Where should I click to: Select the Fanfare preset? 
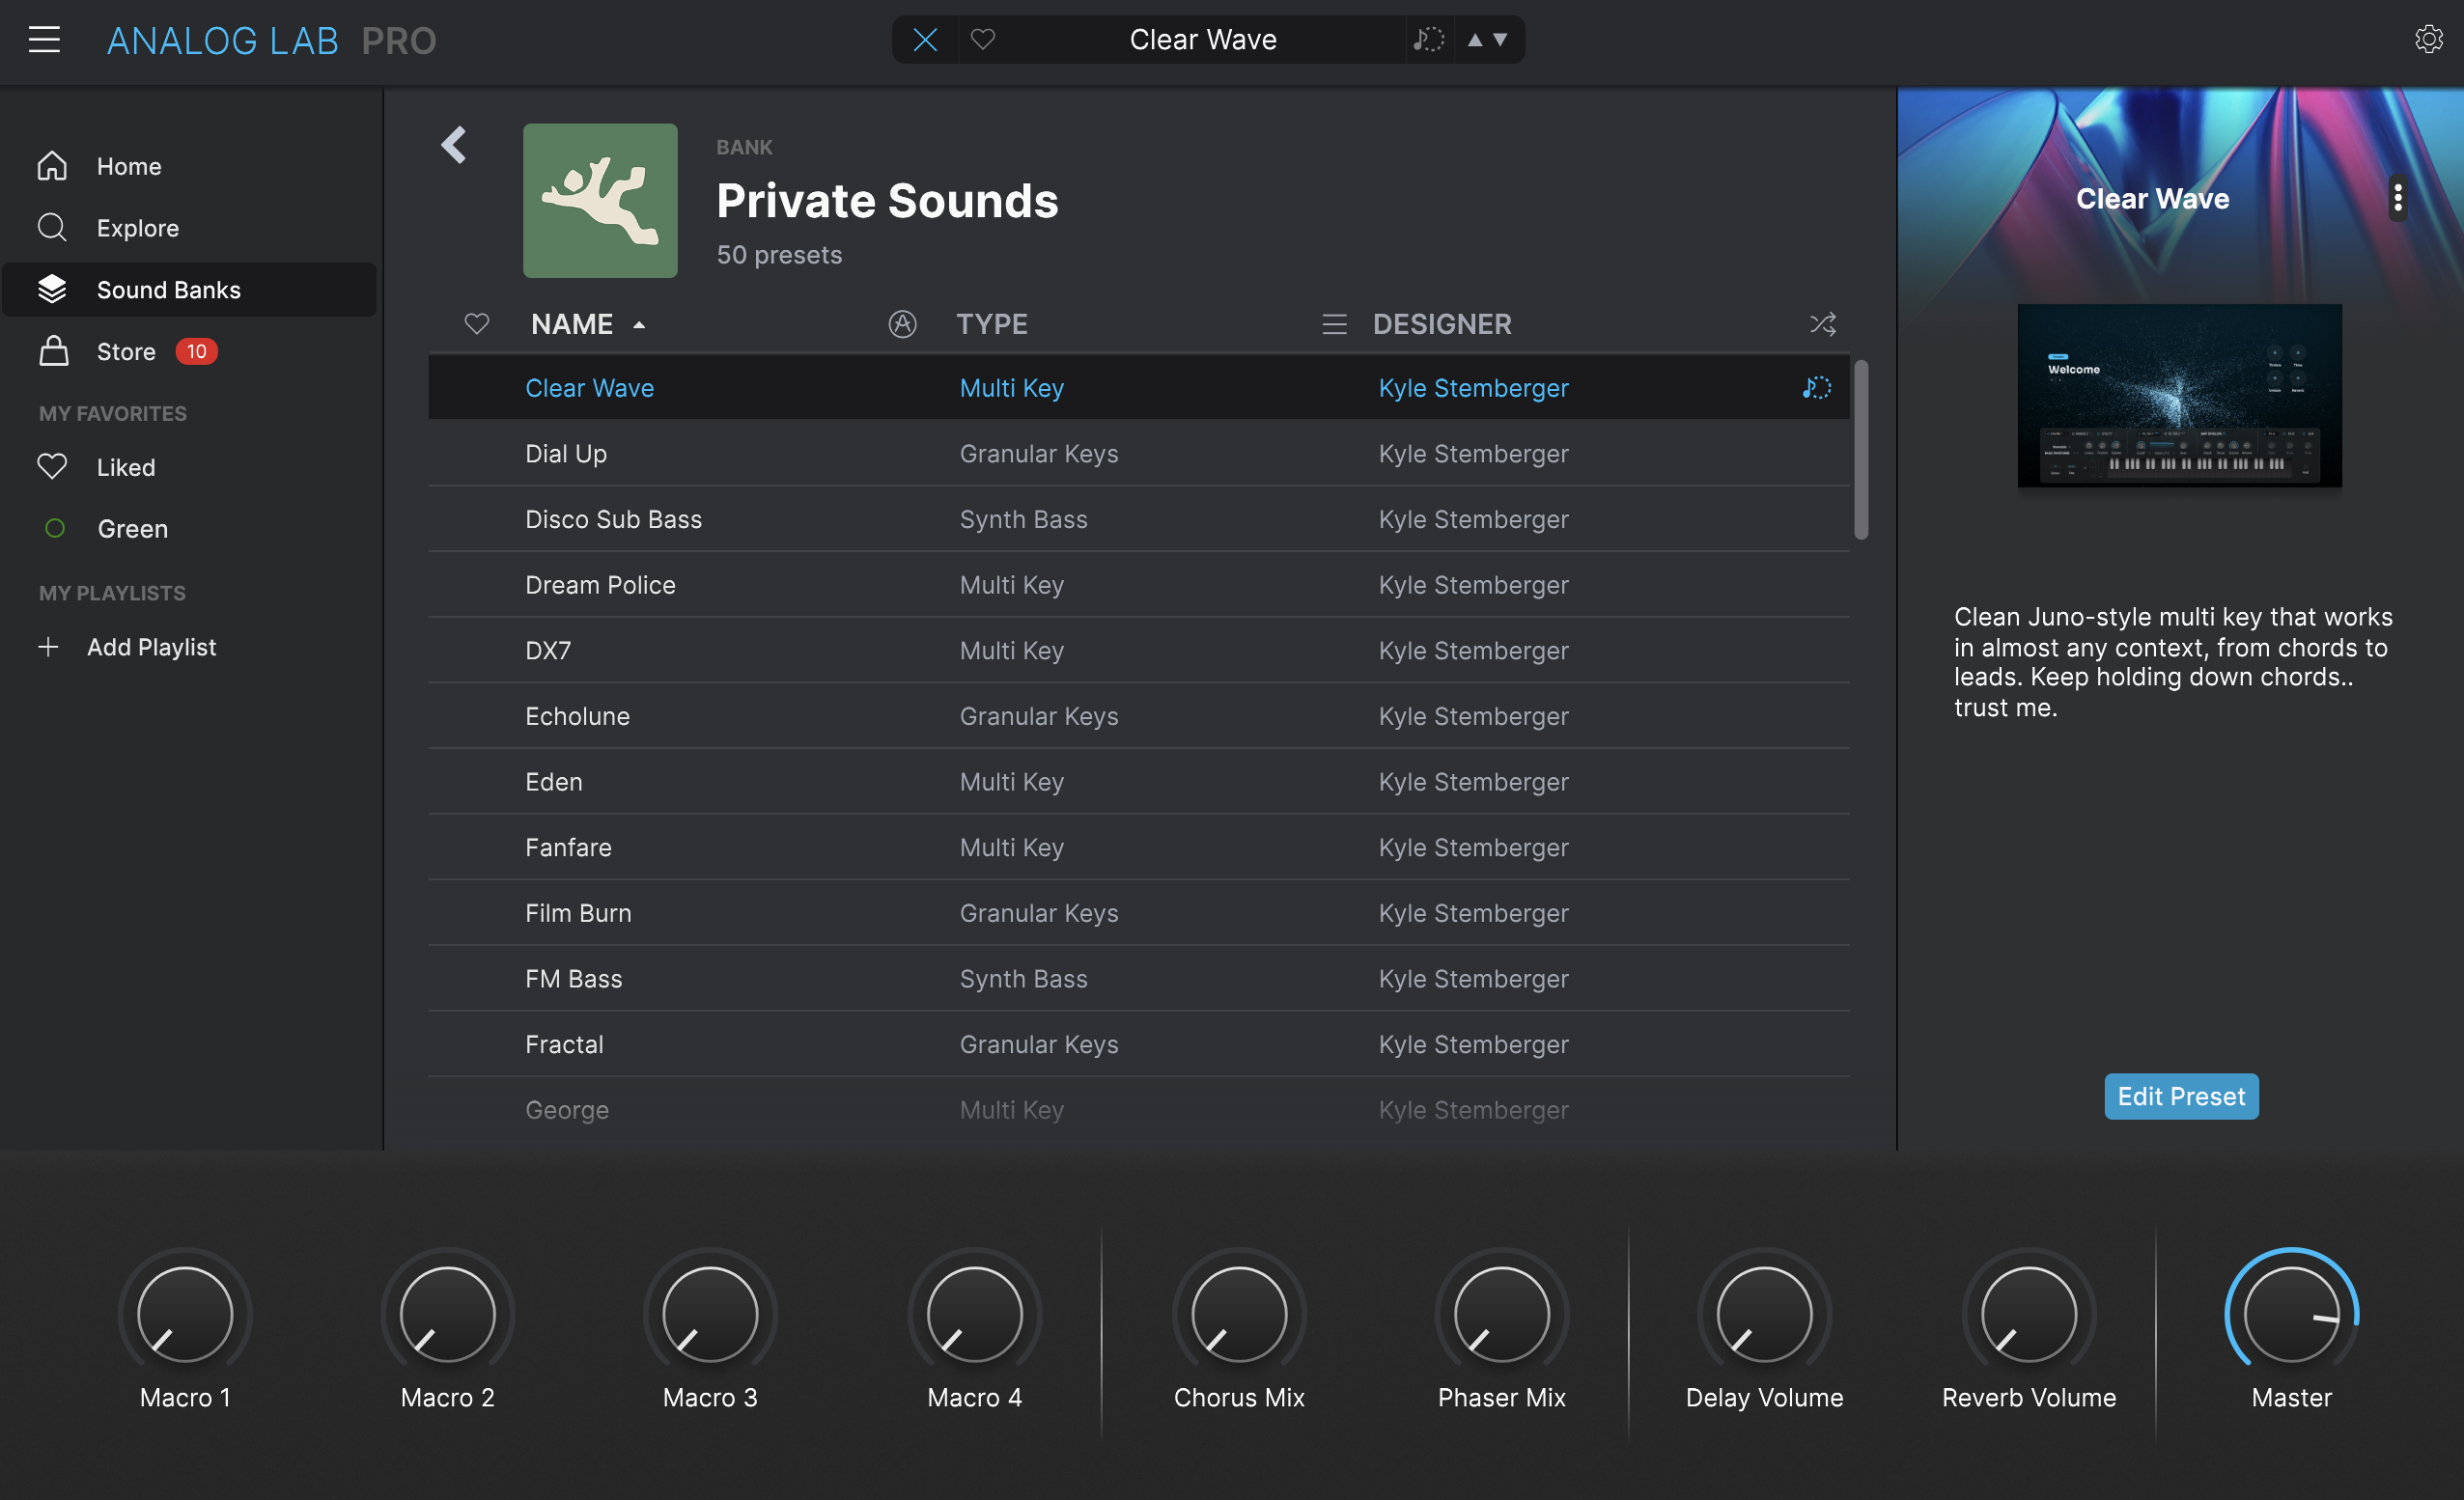point(1139,848)
